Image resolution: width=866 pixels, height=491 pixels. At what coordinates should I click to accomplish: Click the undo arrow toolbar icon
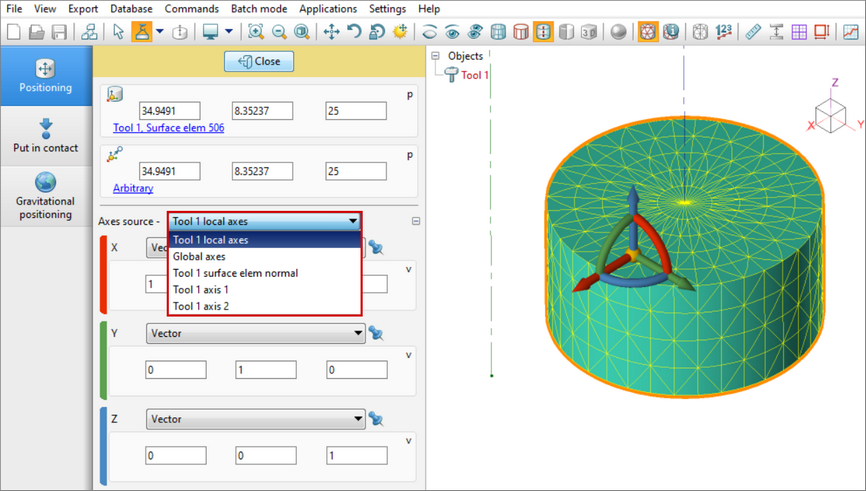tap(354, 32)
